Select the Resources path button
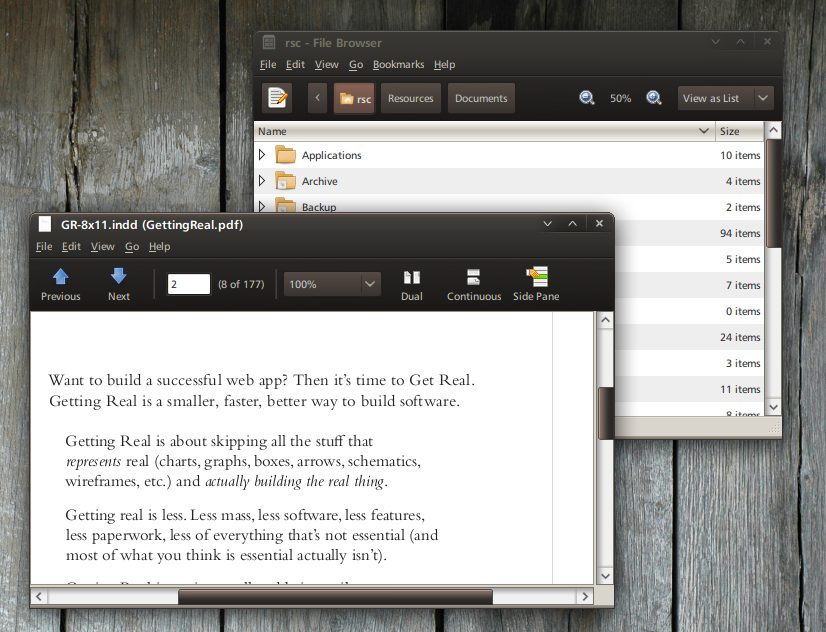826x632 pixels. (410, 98)
